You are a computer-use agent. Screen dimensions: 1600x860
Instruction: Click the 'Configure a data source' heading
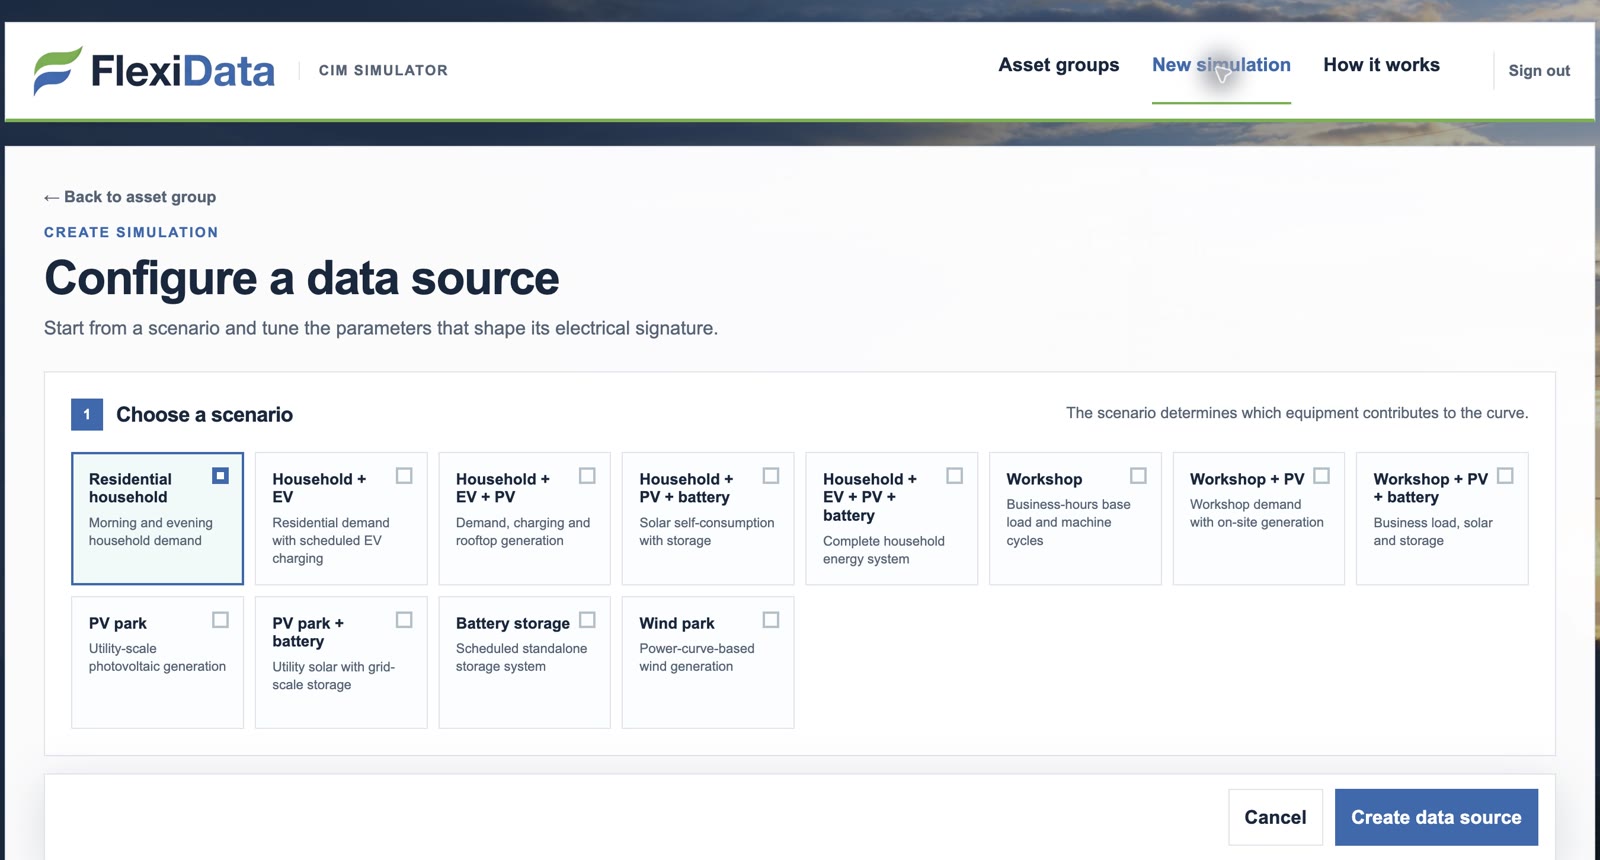301,278
